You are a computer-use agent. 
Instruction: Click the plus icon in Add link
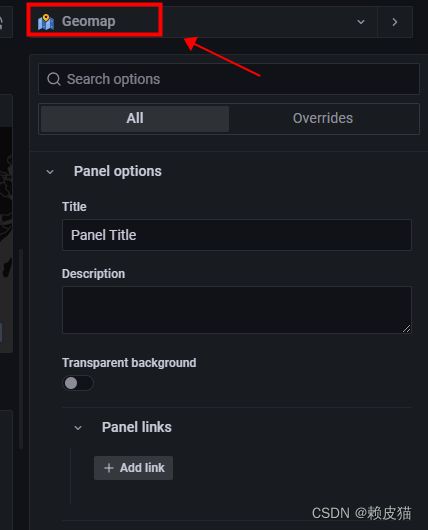click(109, 468)
